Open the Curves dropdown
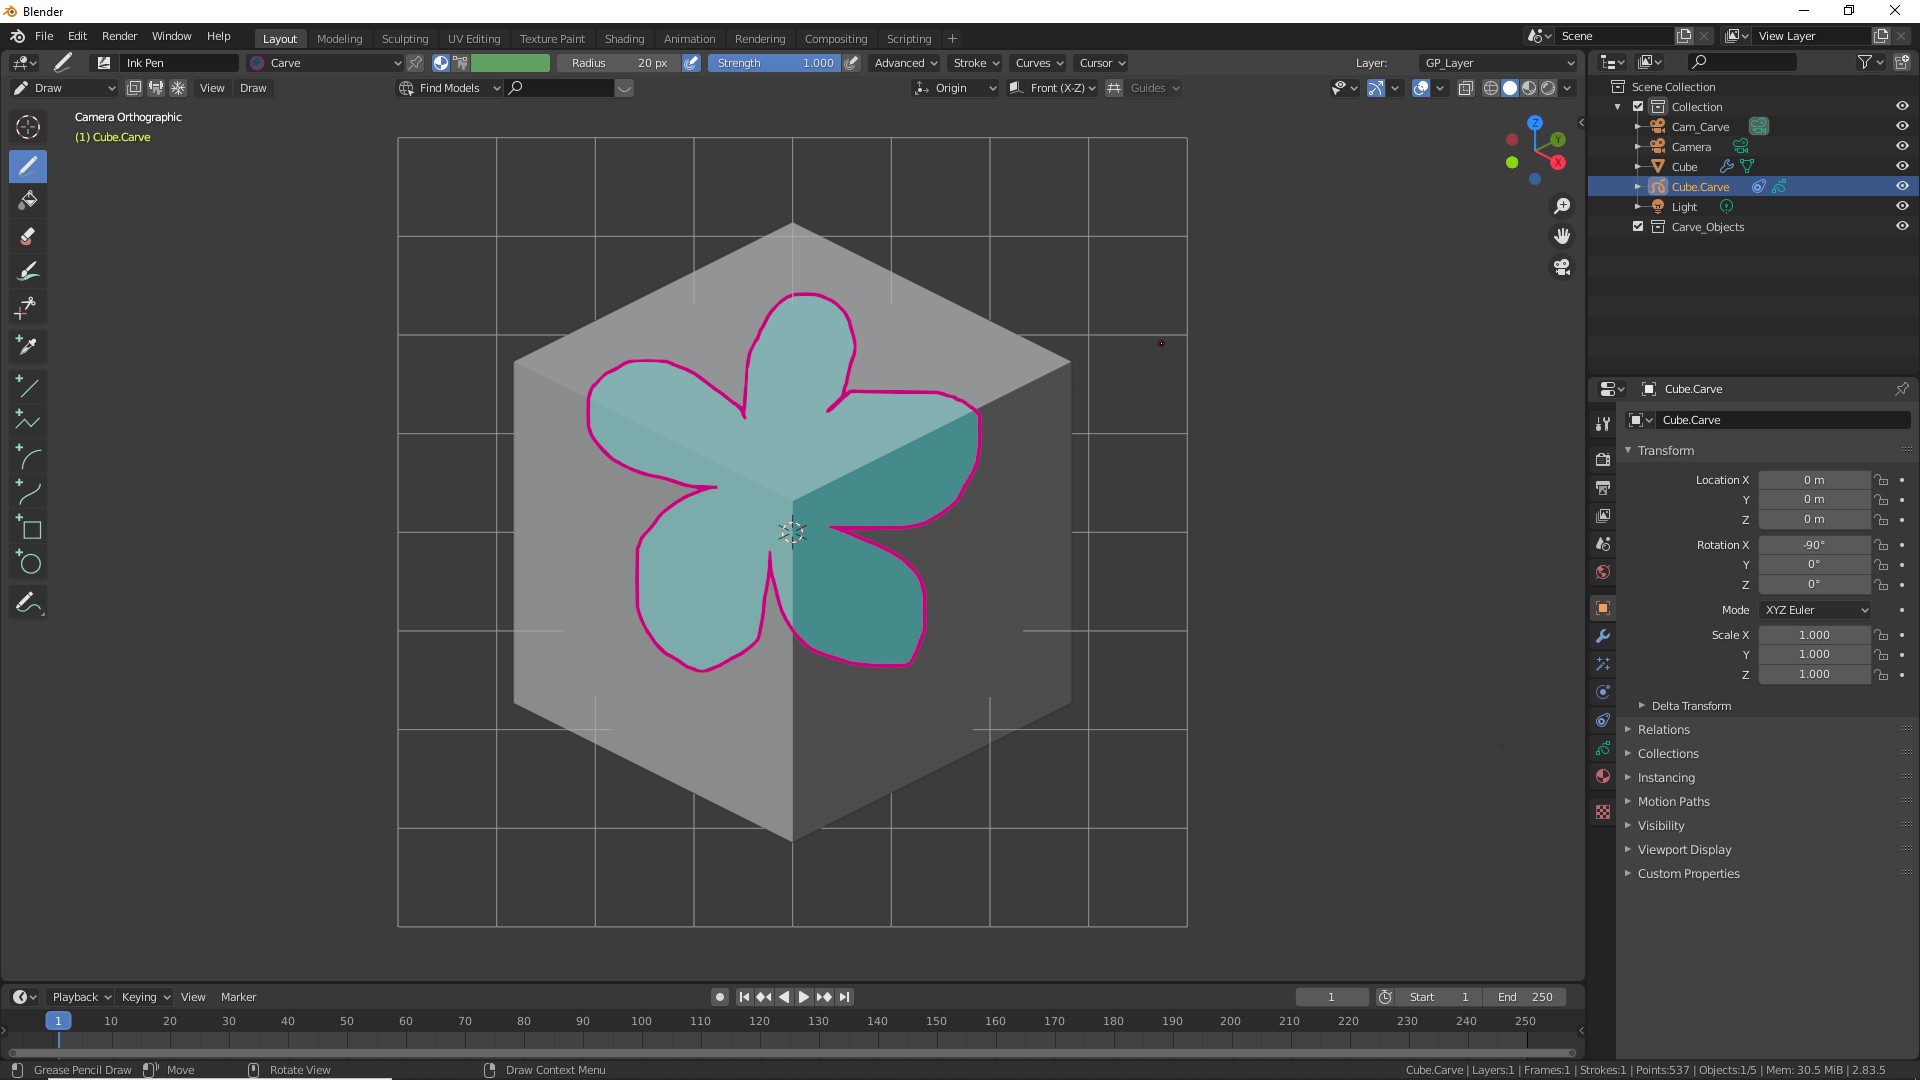1920x1080 pixels. tap(1038, 63)
